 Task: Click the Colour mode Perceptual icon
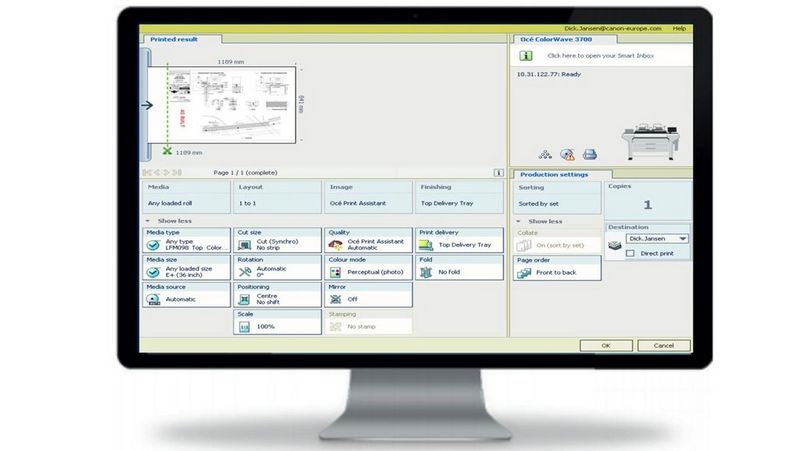tap(335, 271)
